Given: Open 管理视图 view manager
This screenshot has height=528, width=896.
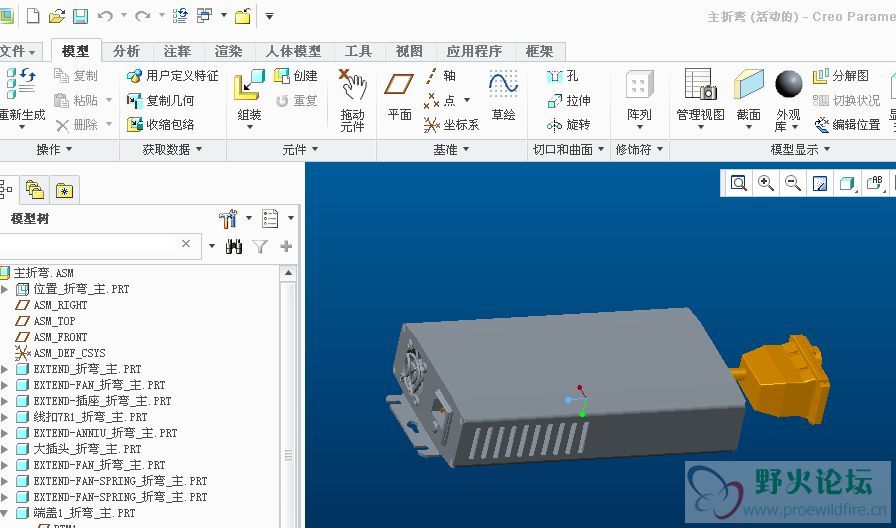Looking at the screenshot, I should coord(701,99).
